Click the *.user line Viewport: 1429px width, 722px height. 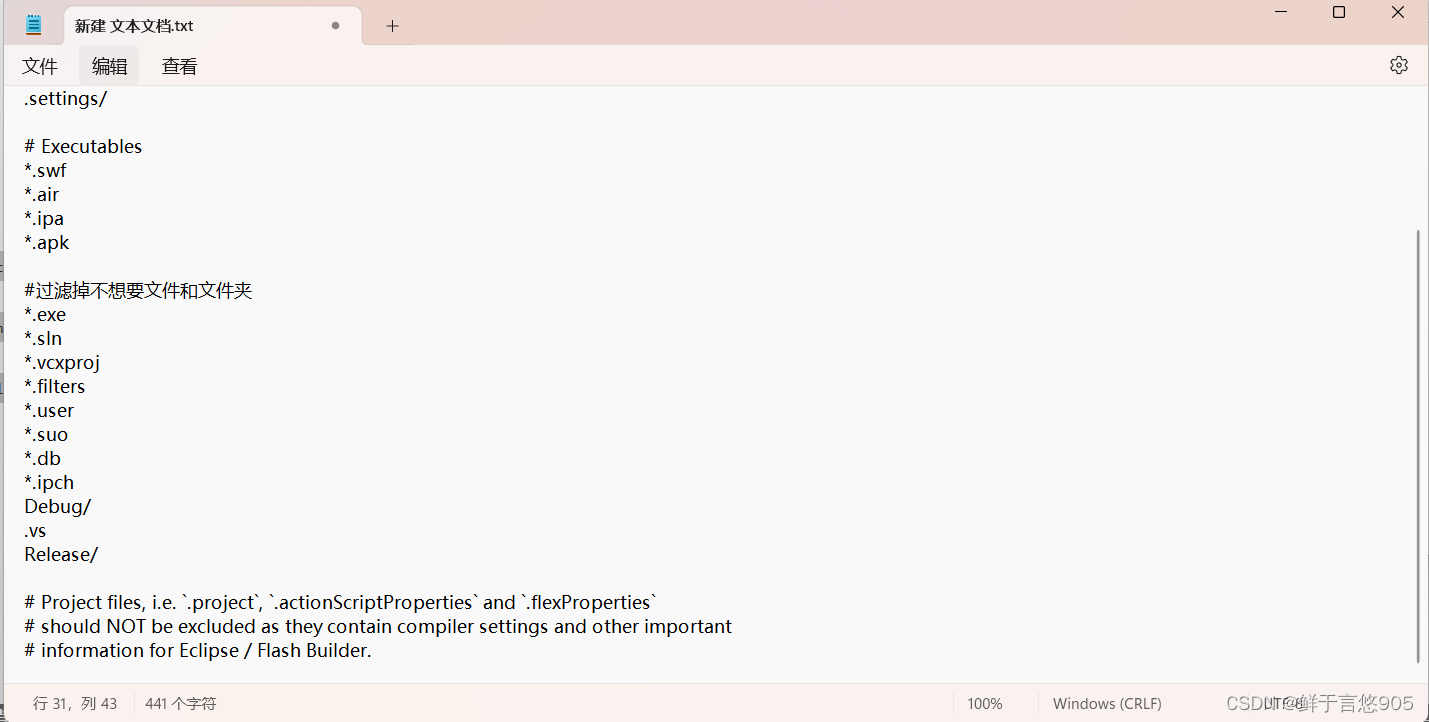(x=49, y=410)
